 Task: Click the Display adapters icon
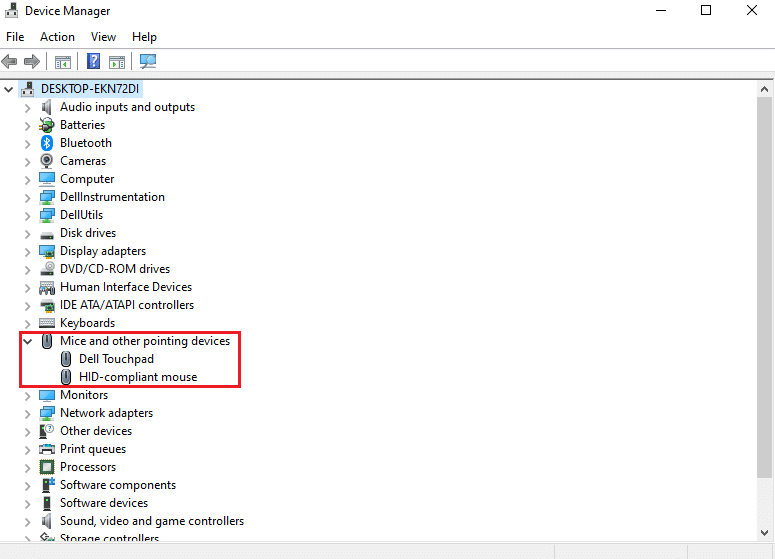click(x=47, y=251)
